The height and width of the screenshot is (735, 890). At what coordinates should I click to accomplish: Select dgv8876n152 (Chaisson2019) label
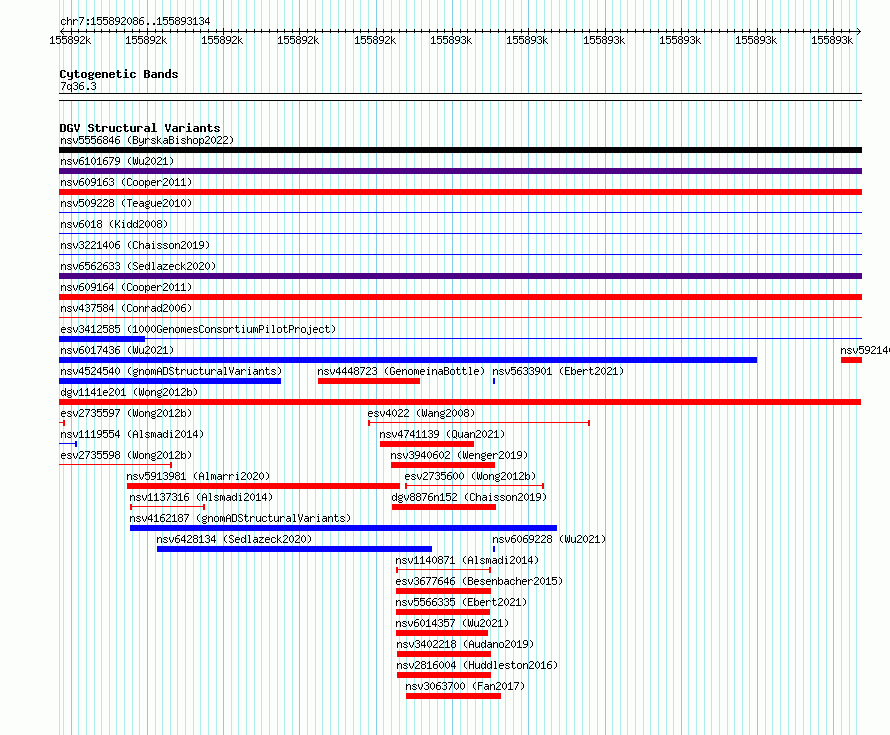tap(469, 497)
